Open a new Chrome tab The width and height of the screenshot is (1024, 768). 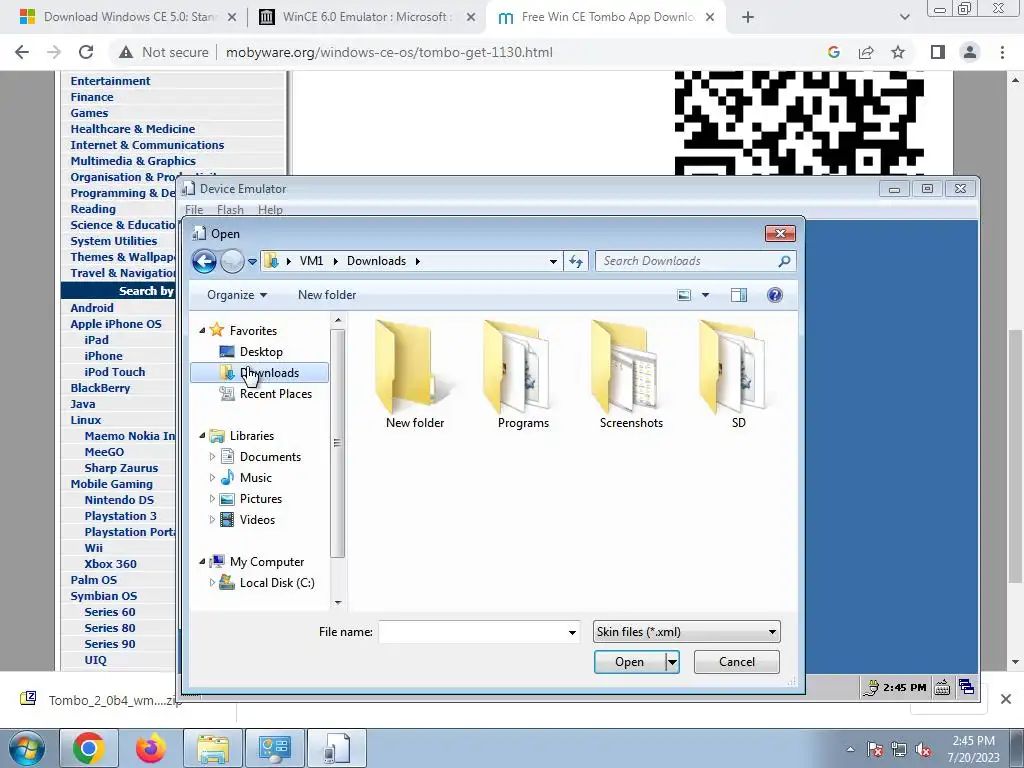pos(748,18)
